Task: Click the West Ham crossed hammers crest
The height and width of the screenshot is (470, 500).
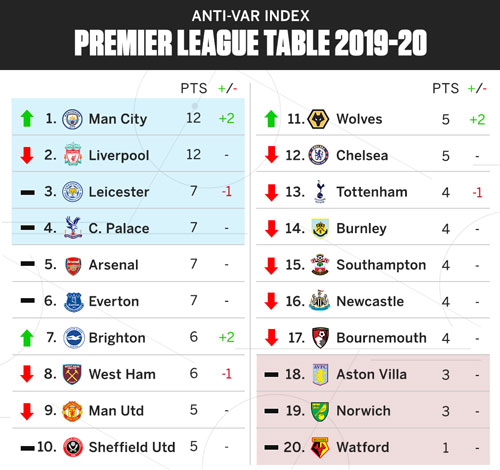Action: [72, 374]
